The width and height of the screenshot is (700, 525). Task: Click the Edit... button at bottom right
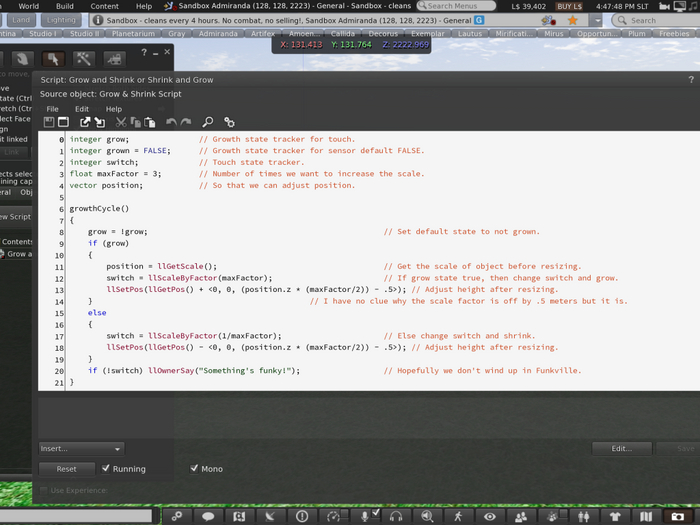tap(621, 448)
